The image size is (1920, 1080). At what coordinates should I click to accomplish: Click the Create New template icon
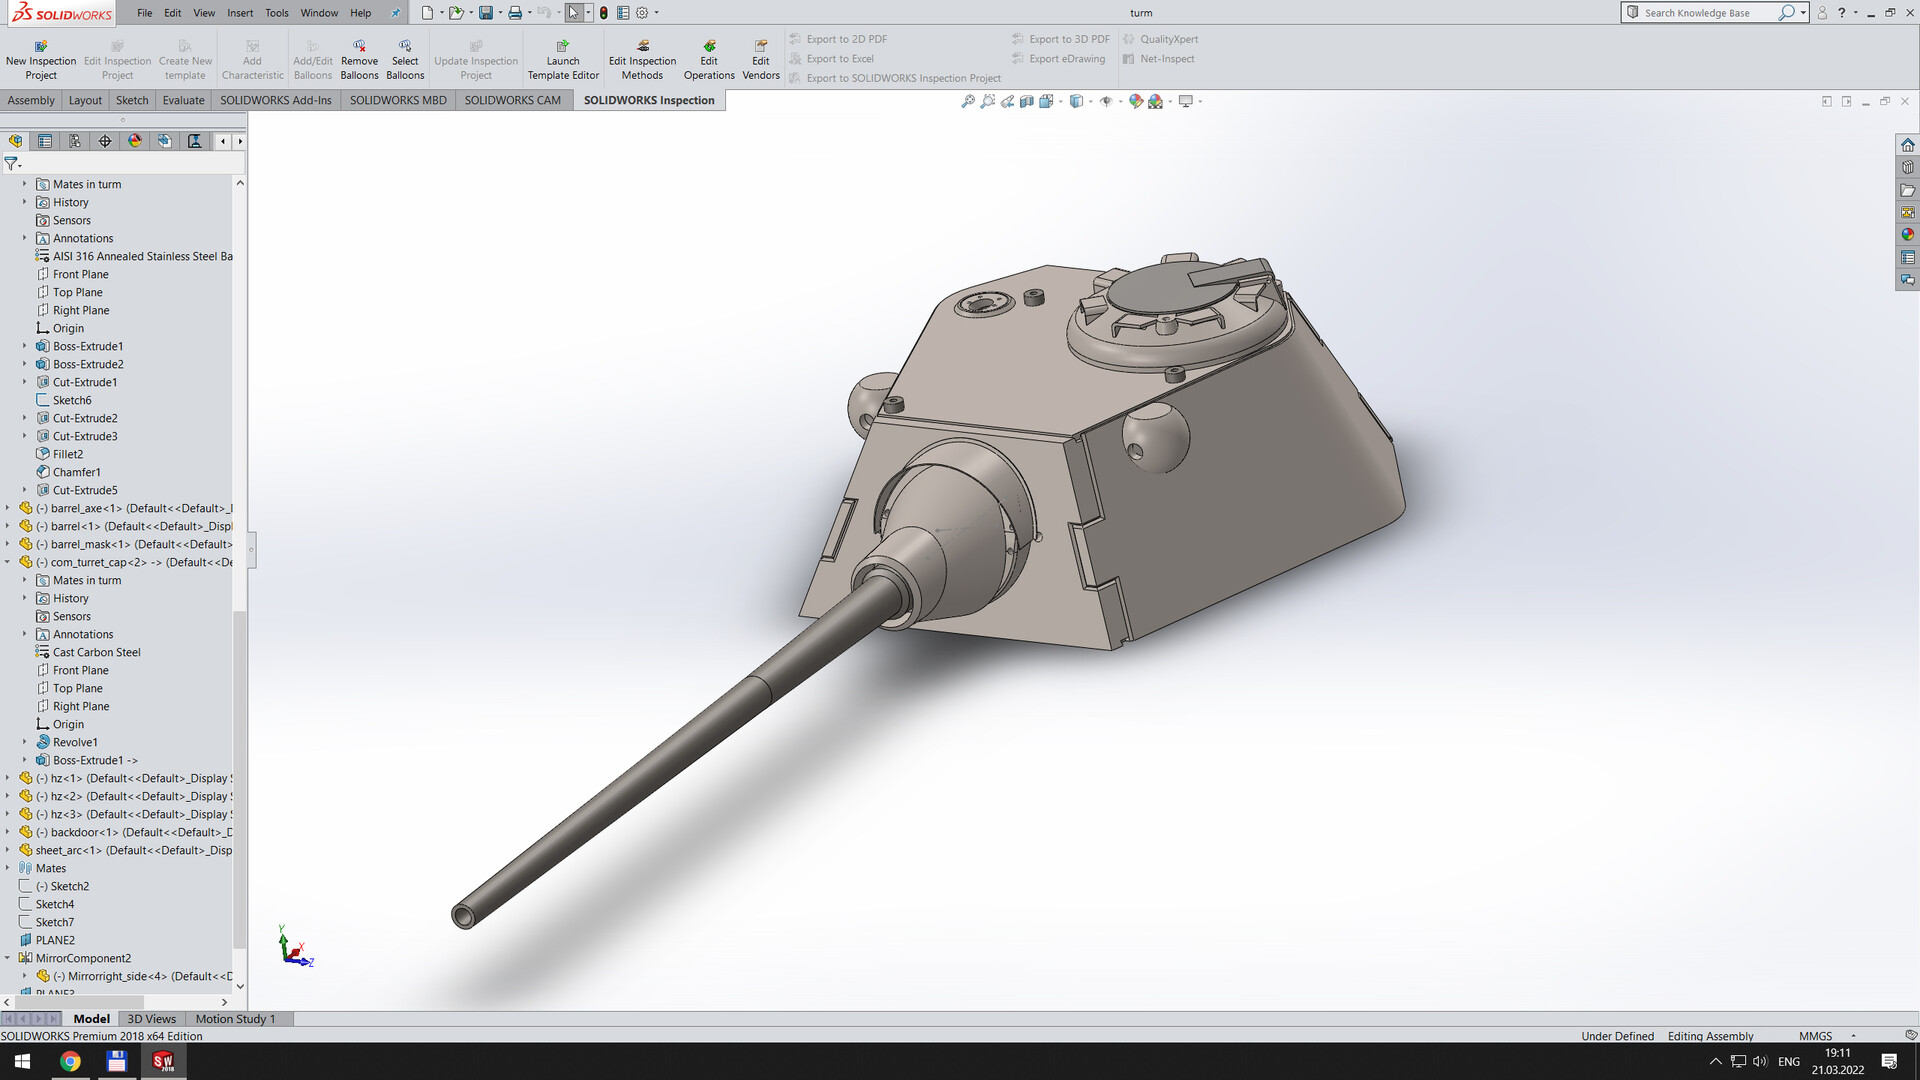pyautogui.click(x=185, y=57)
